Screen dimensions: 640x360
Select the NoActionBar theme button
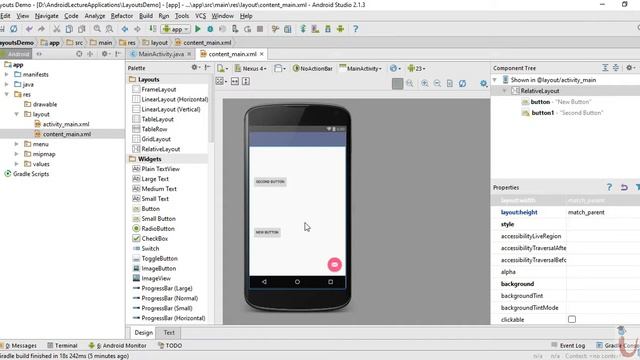313,69
